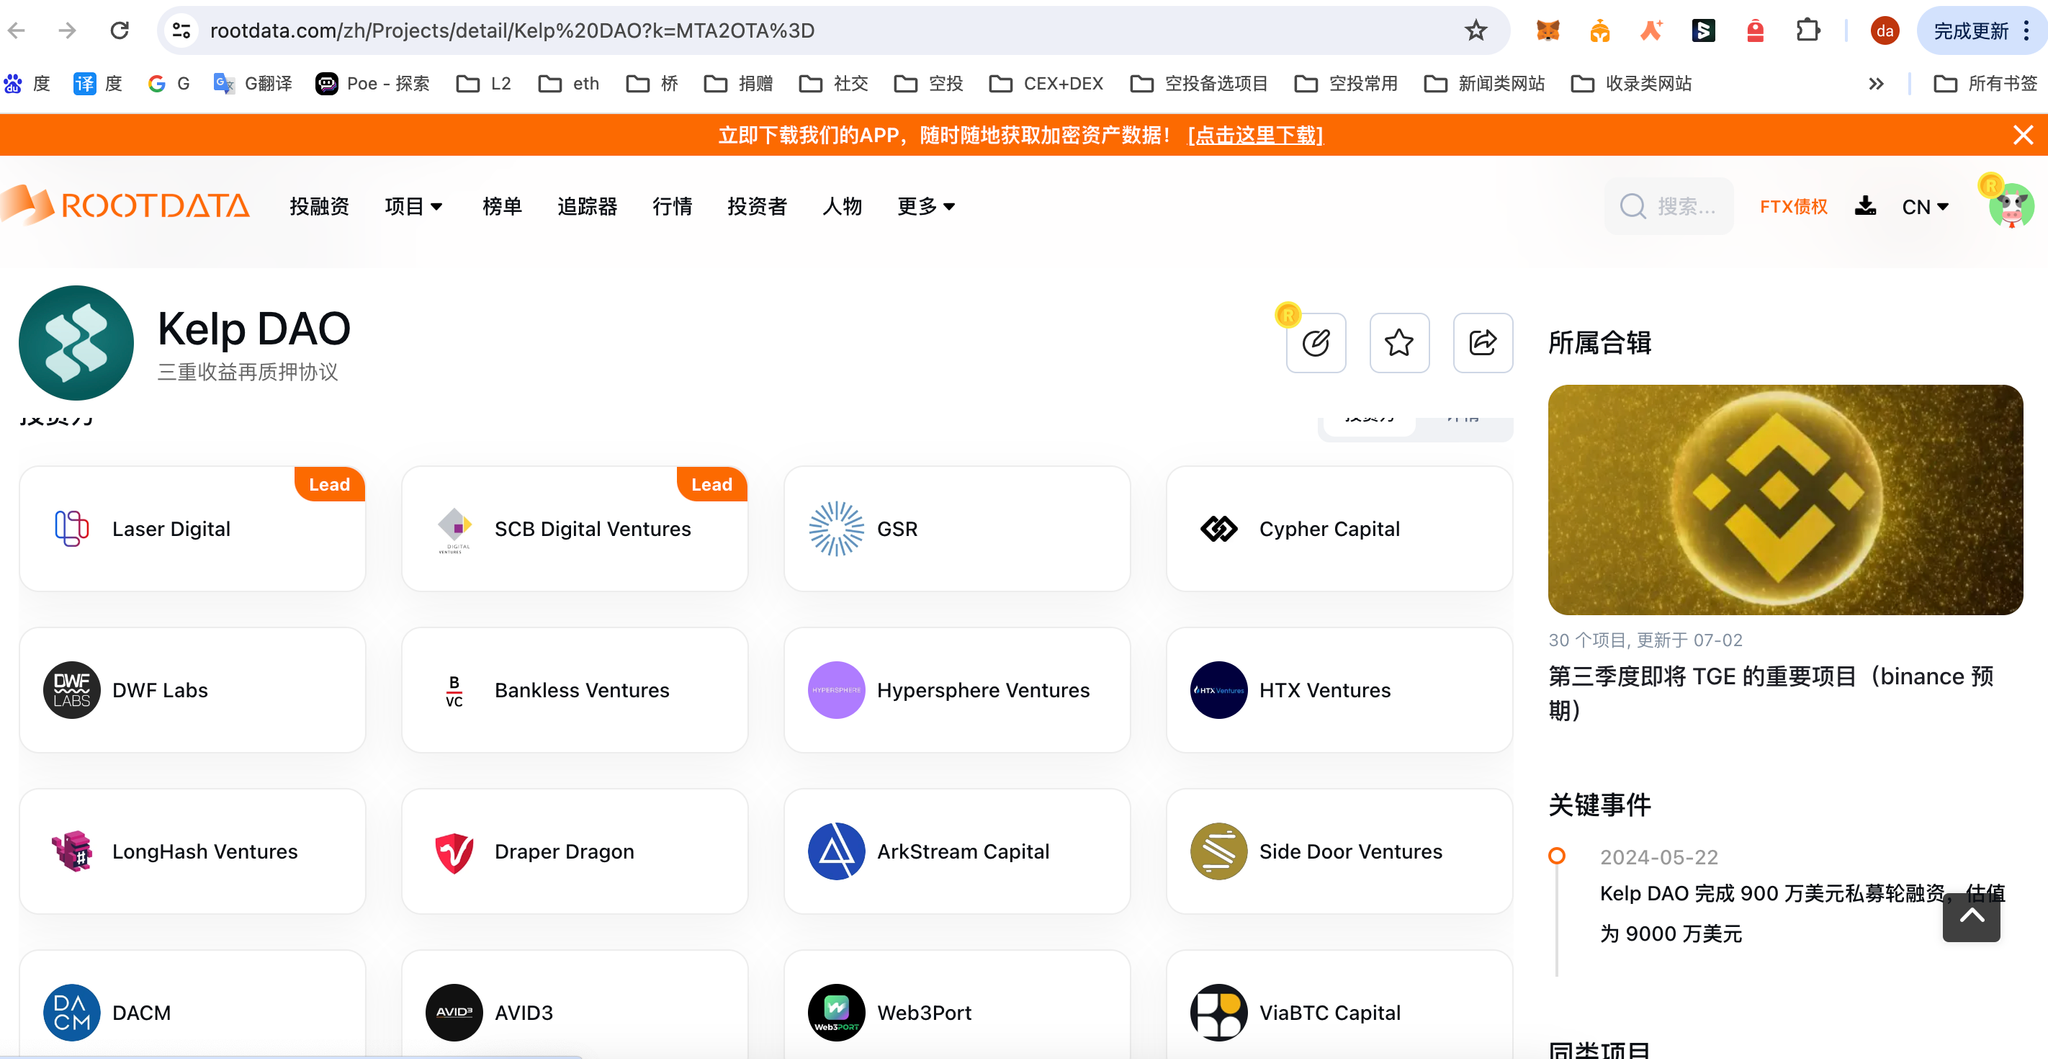The image size is (2048, 1059).
Task: Expand the CN language selector
Action: pos(1923,206)
